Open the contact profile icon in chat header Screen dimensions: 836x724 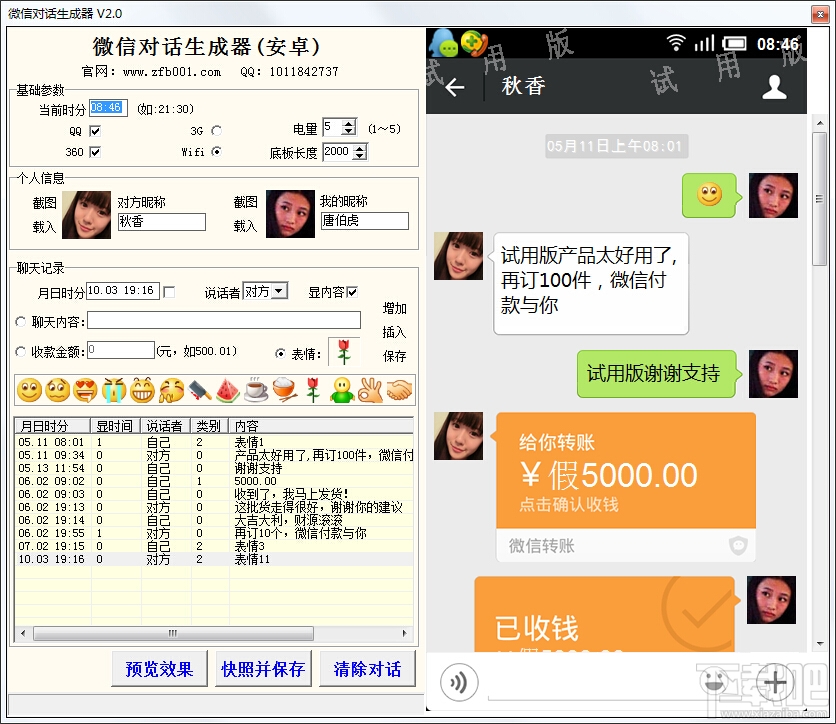pyautogui.click(x=774, y=87)
